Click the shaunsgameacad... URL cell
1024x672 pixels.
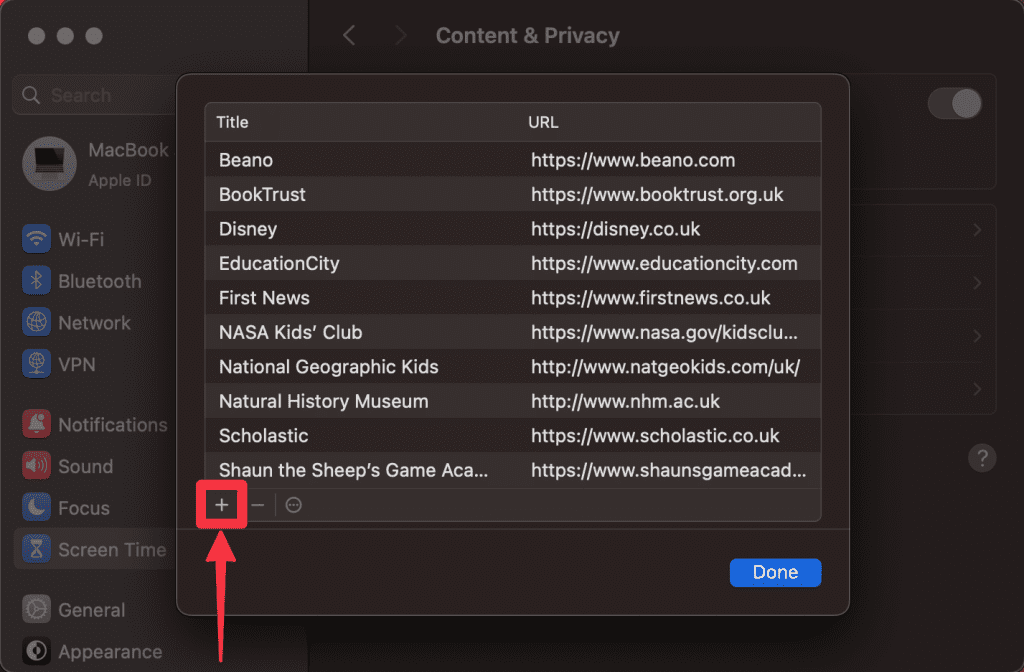669,470
